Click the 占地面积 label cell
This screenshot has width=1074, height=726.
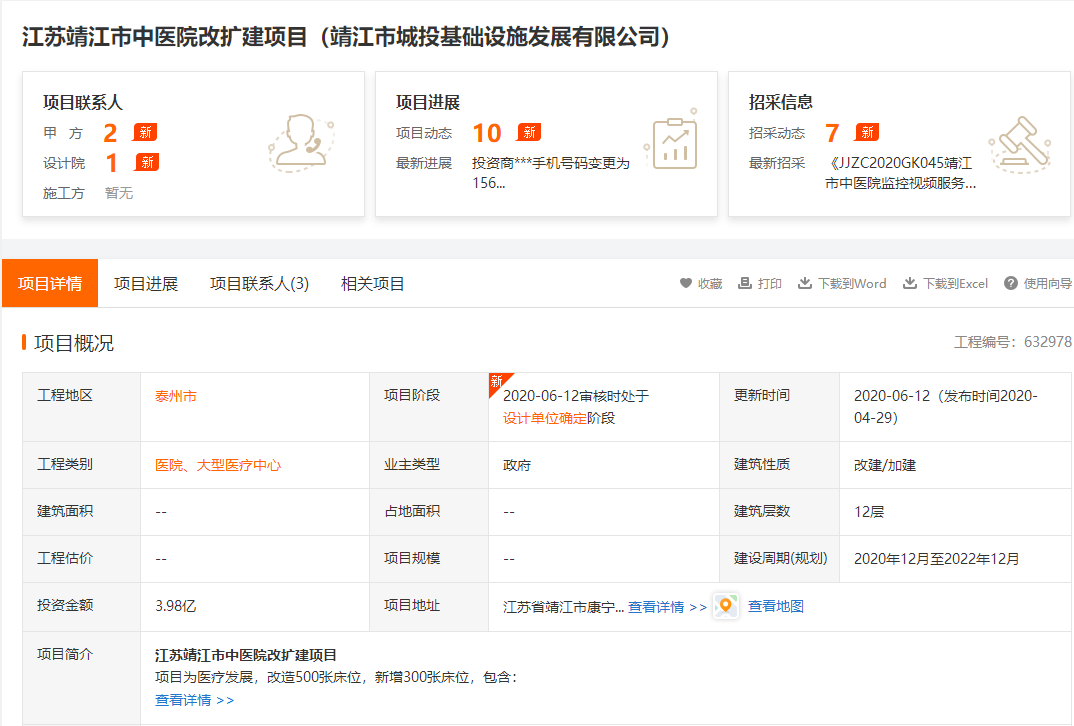[x=429, y=512]
